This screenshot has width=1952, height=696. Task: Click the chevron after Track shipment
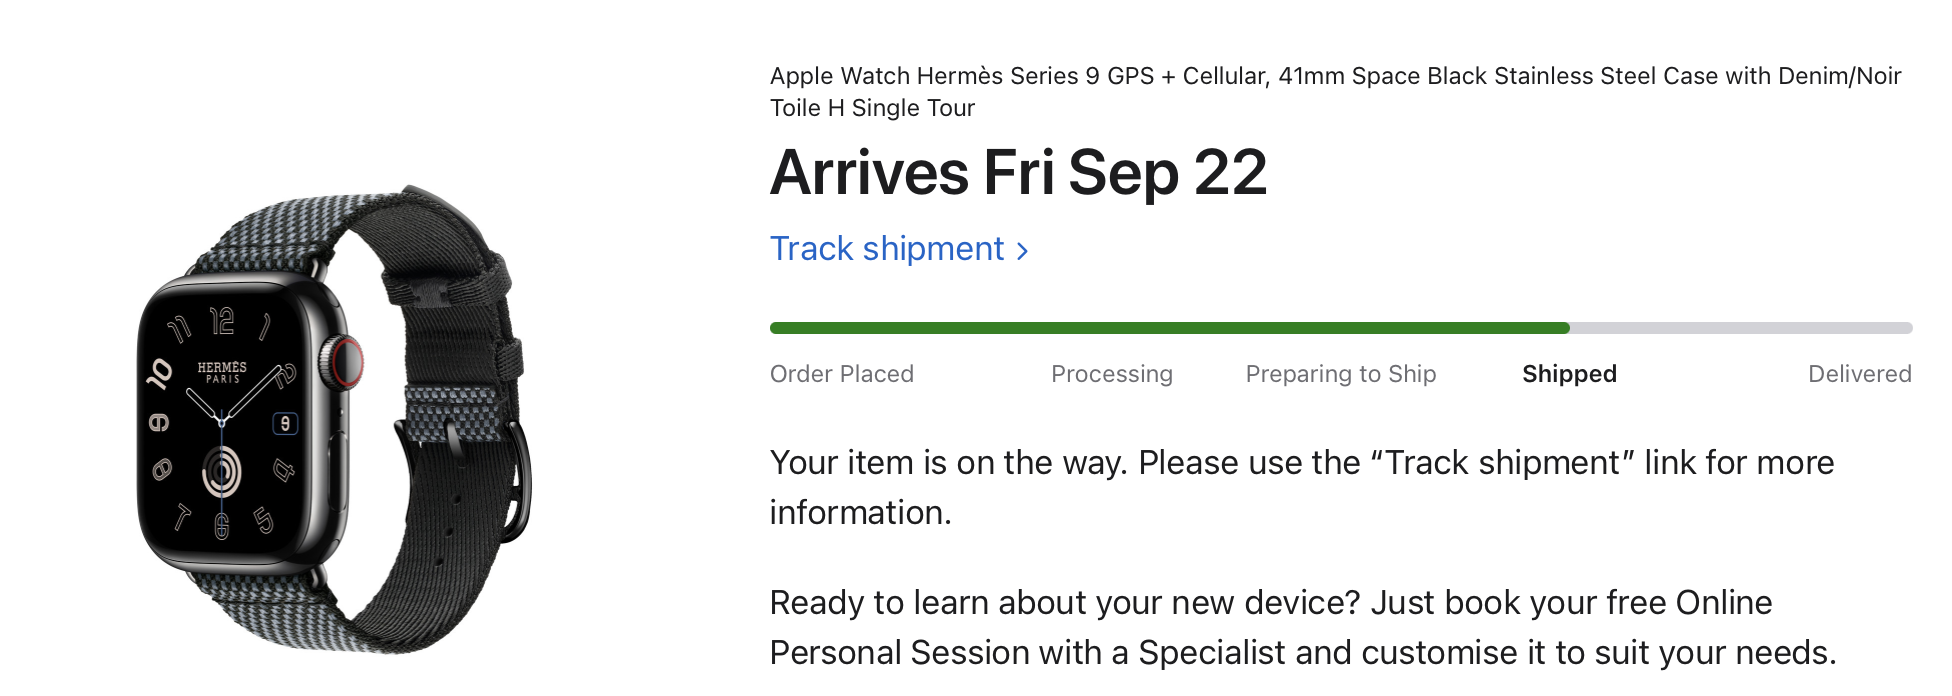[x=1022, y=251]
